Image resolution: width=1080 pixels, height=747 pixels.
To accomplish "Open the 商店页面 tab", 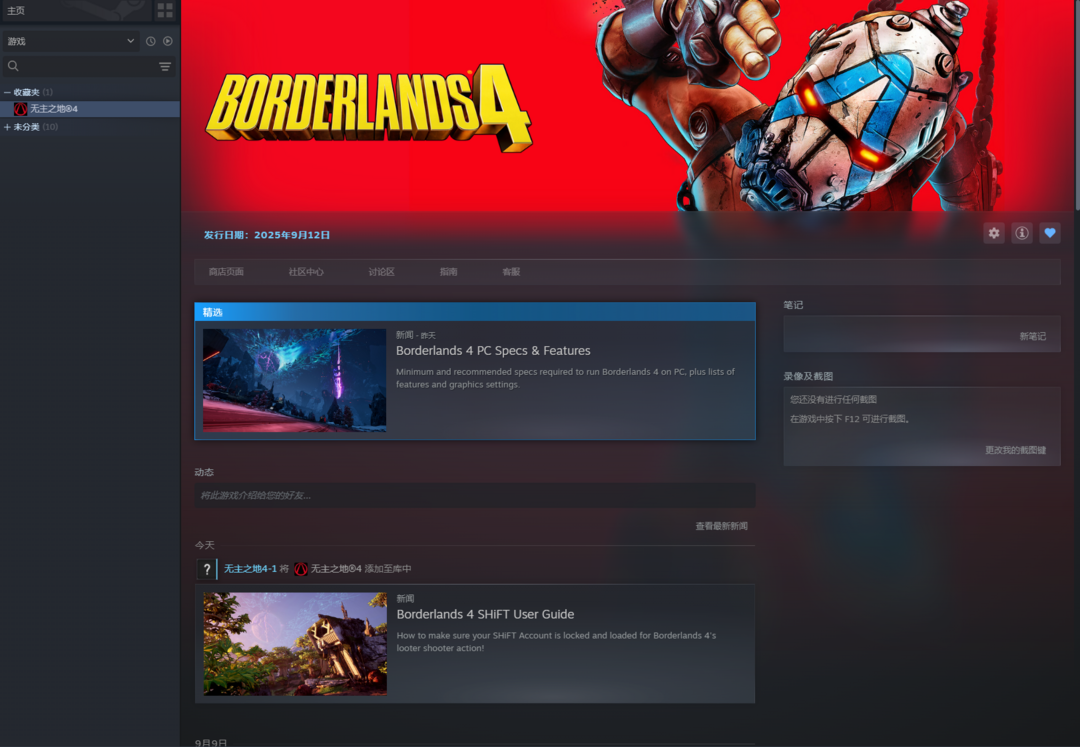I will pyautogui.click(x=227, y=272).
